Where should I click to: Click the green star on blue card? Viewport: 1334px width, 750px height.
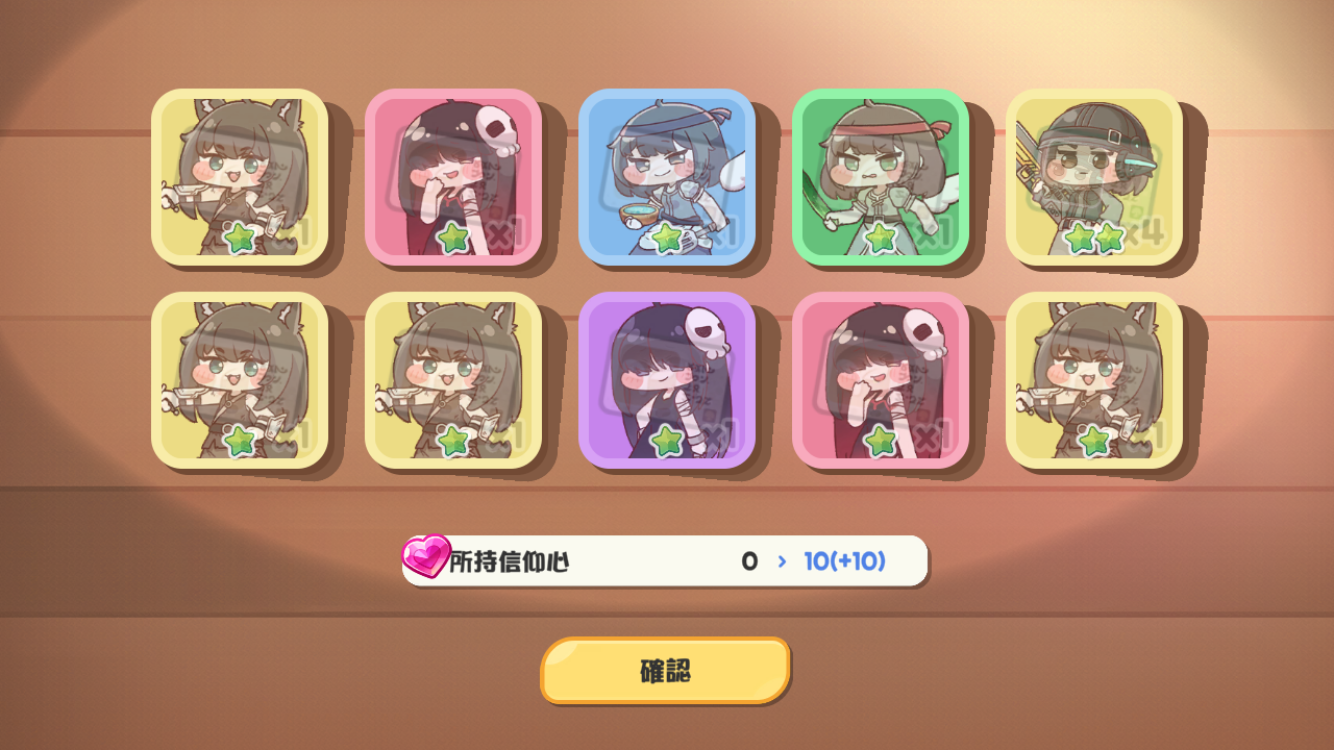pos(667,238)
